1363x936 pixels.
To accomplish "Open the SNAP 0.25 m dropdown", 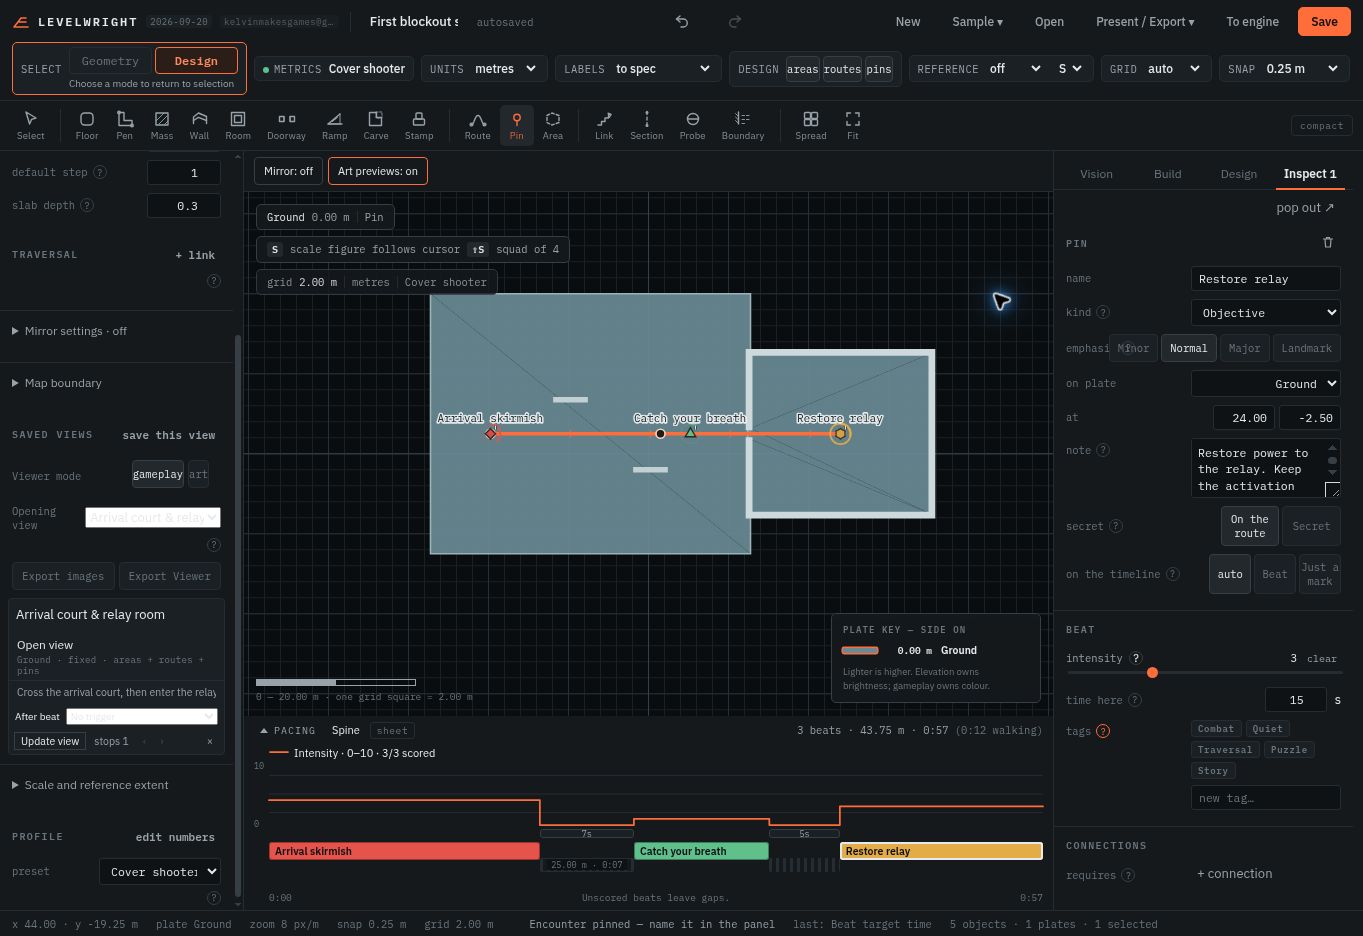I will coord(1284,69).
